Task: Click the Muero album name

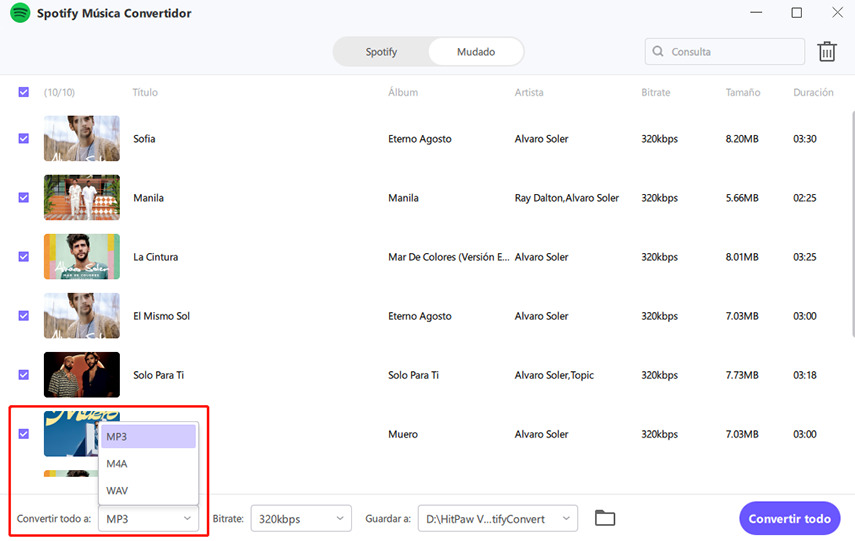Action: pyautogui.click(x=403, y=434)
